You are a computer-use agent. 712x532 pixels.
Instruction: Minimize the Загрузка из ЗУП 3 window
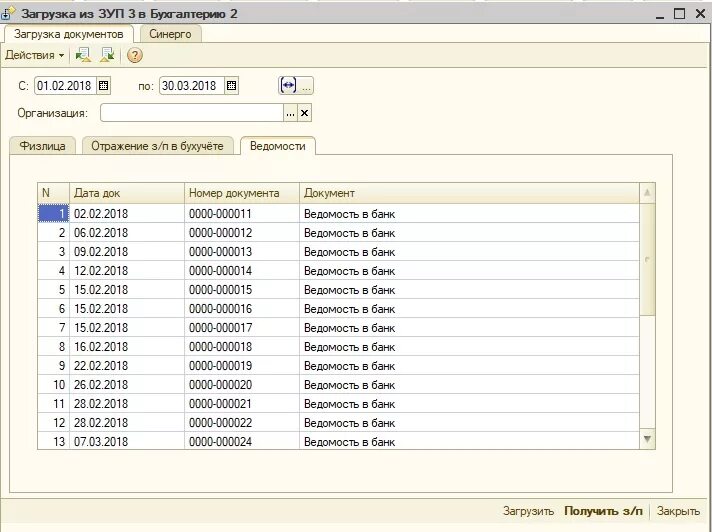pos(660,15)
